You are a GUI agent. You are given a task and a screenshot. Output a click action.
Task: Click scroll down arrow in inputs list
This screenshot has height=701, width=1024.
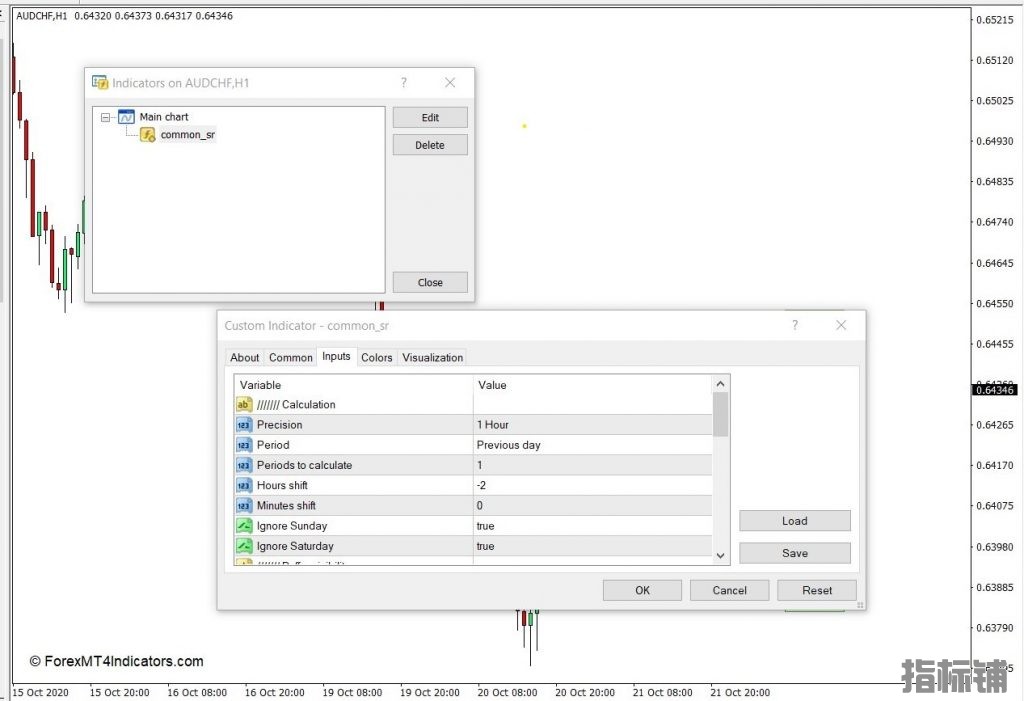pos(720,555)
